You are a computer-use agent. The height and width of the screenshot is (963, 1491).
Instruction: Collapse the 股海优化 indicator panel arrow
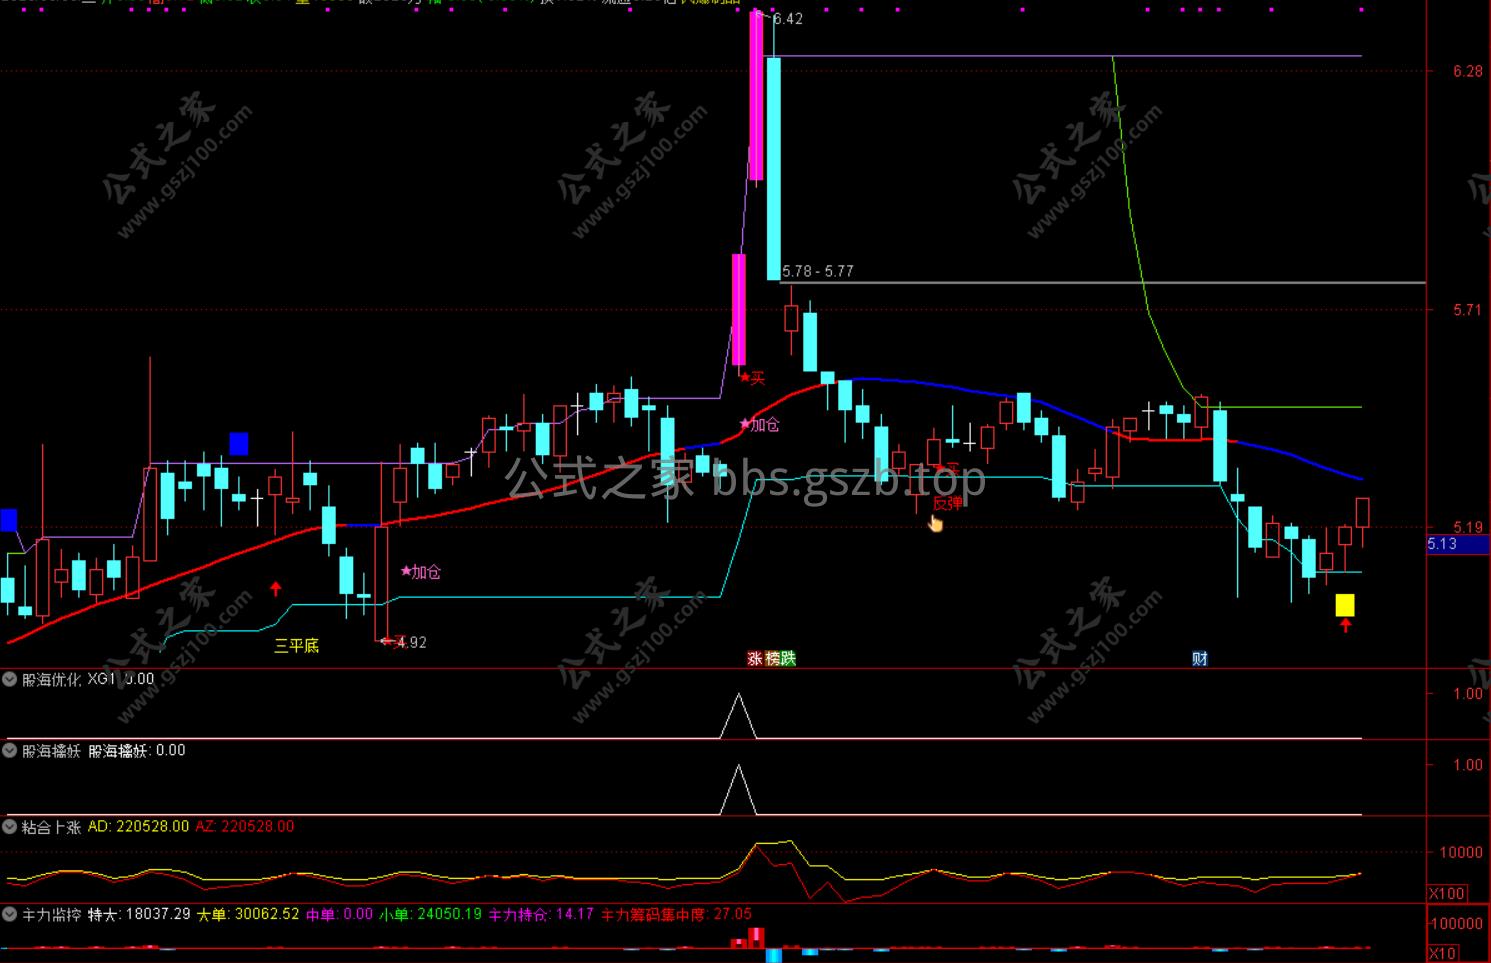click(x=10, y=680)
